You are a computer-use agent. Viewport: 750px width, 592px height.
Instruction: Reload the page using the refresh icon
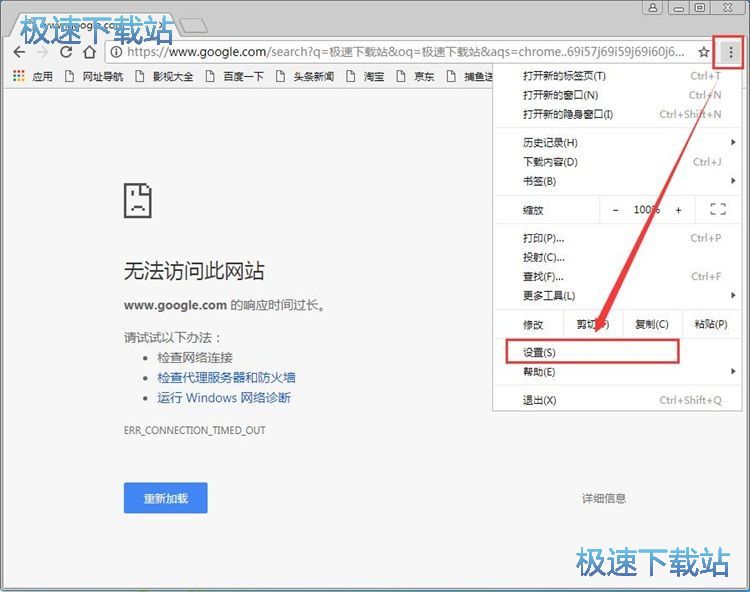66,52
